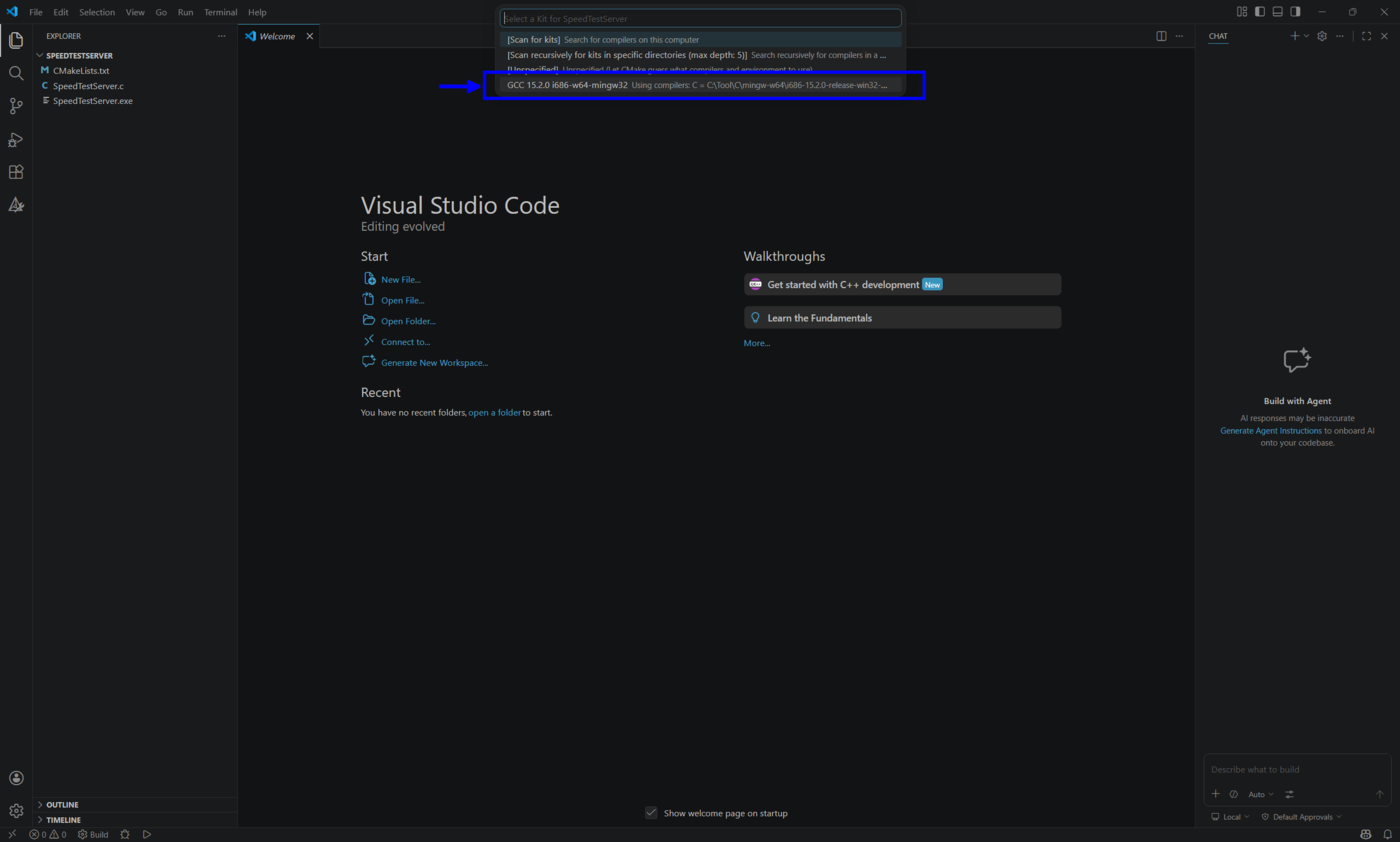Run the project via the status bar play icon
The height and width of the screenshot is (842, 1400).
(146, 833)
